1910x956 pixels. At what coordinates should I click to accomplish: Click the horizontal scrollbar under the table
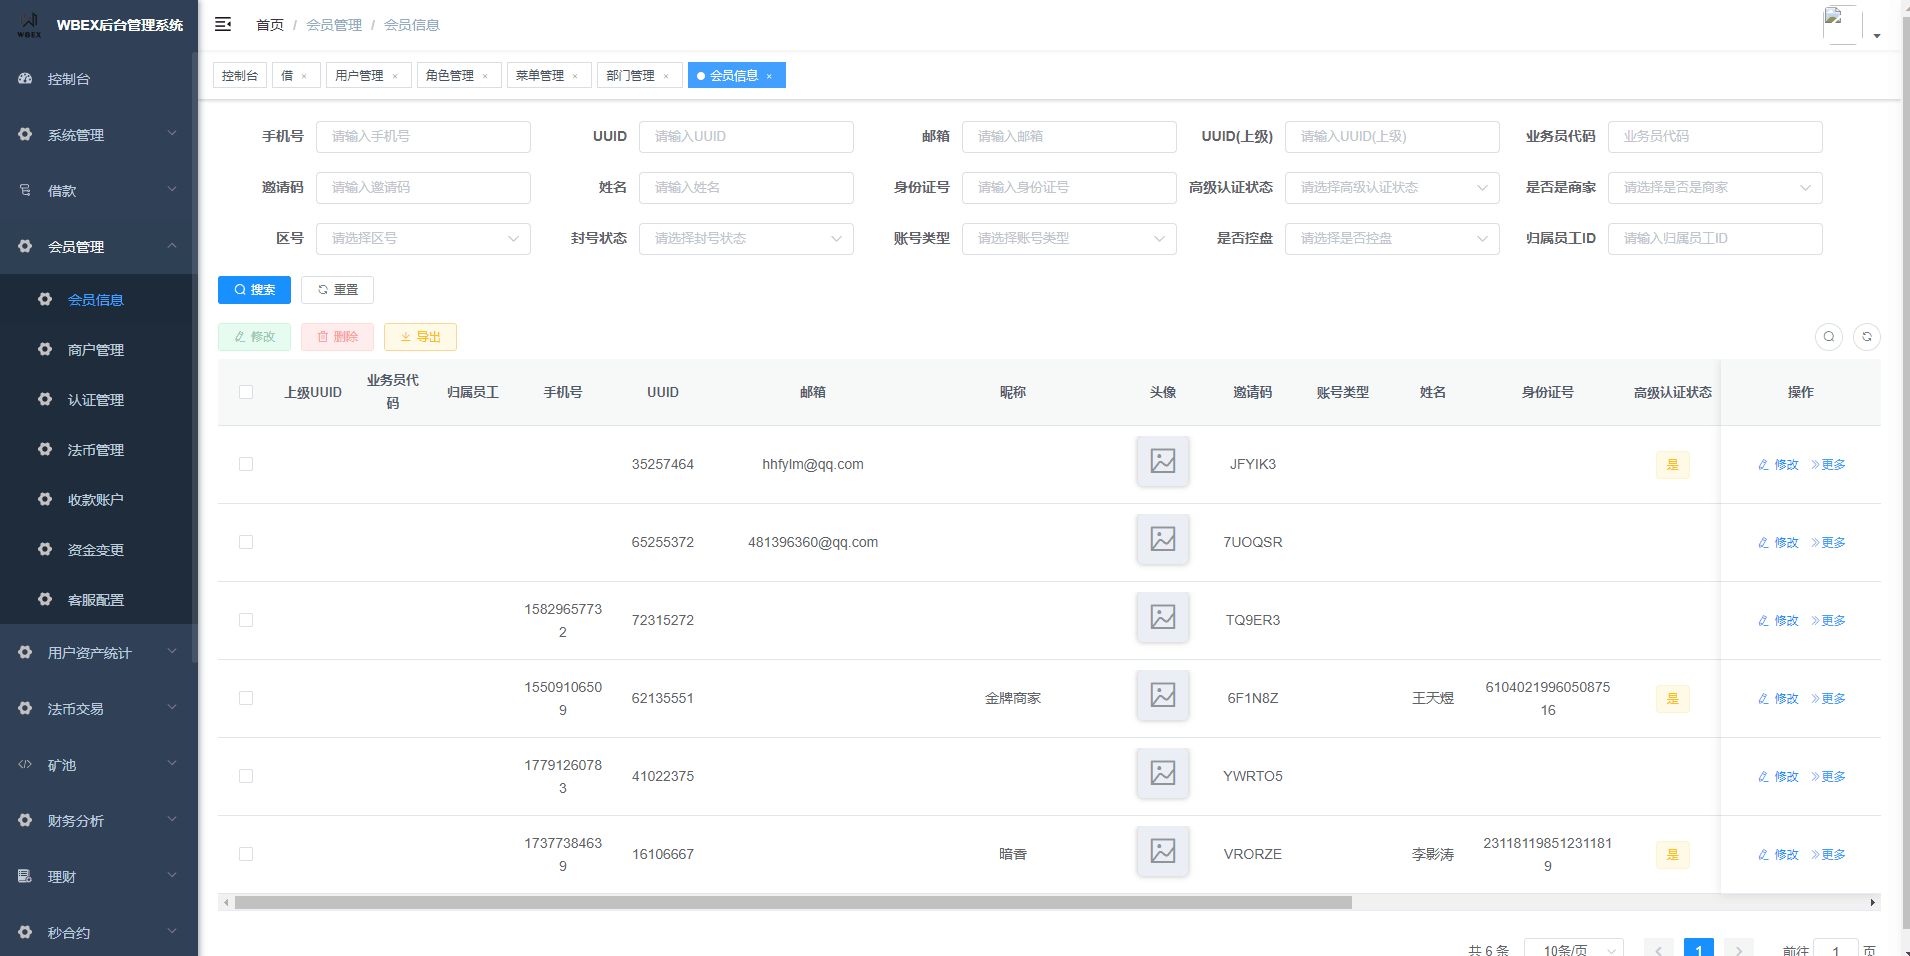tap(792, 903)
